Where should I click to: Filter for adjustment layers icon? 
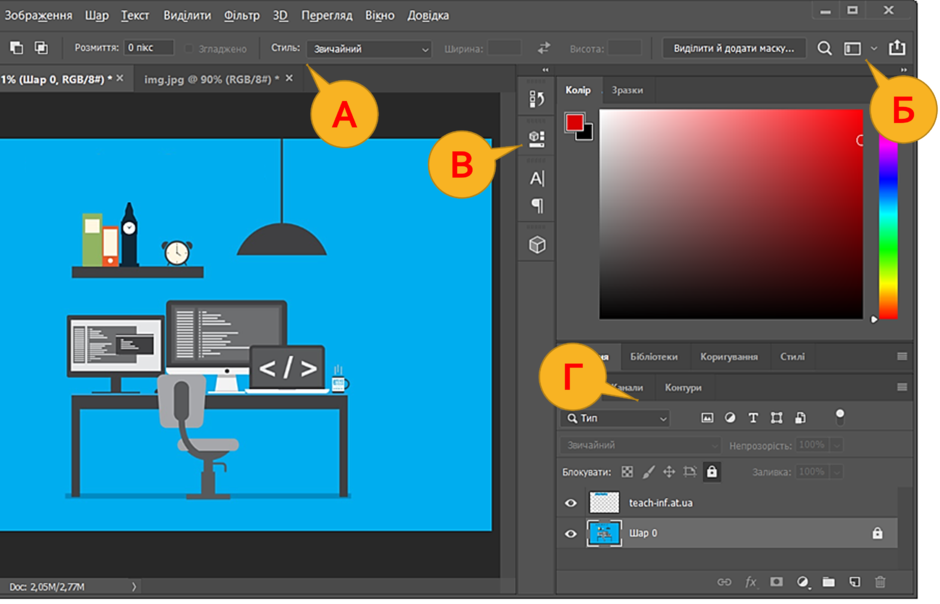pyautogui.click(x=730, y=418)
